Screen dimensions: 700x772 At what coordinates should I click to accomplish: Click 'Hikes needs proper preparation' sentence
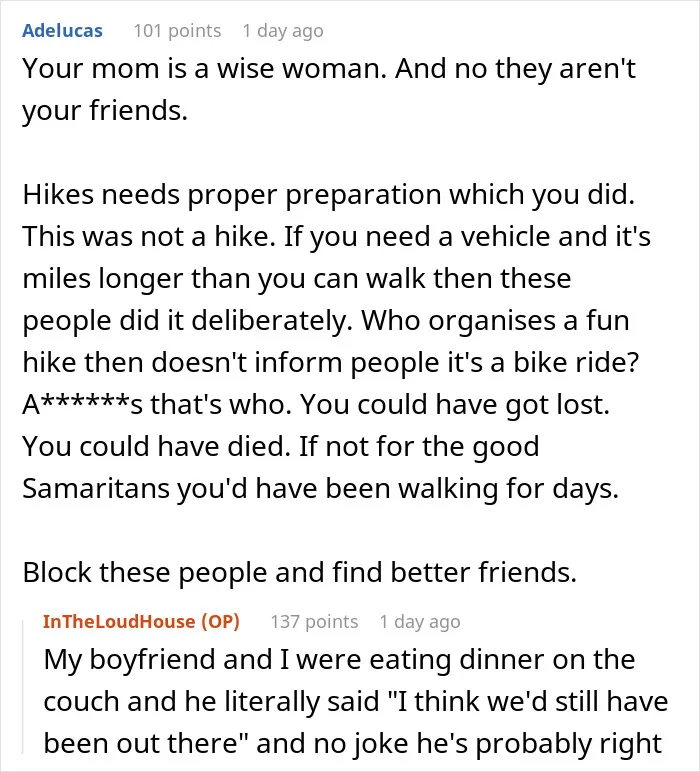[328, 194]
